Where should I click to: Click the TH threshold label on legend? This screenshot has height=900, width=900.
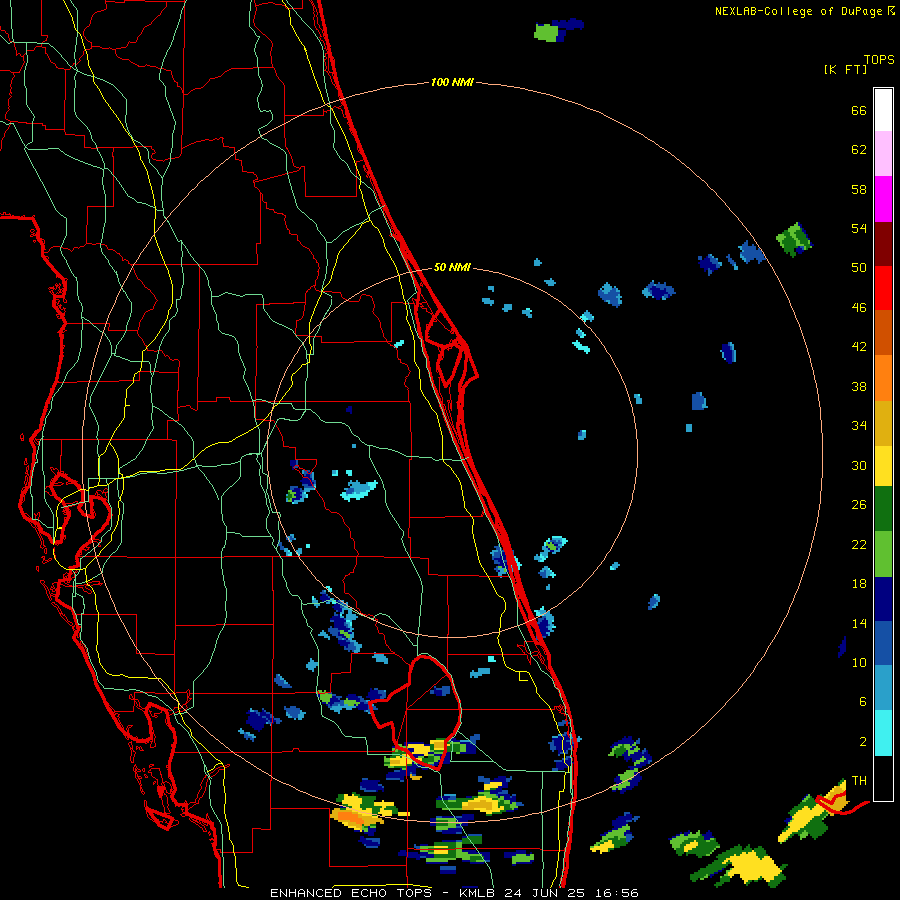click(x=859, y=781)
